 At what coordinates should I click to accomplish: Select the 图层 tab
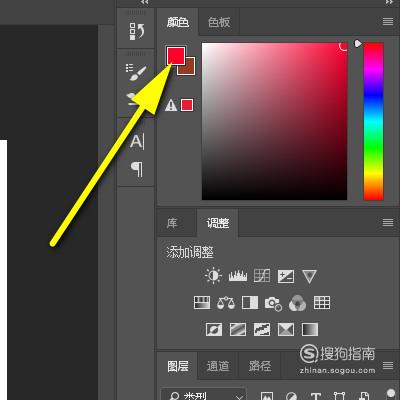click(x=178, y=366)
